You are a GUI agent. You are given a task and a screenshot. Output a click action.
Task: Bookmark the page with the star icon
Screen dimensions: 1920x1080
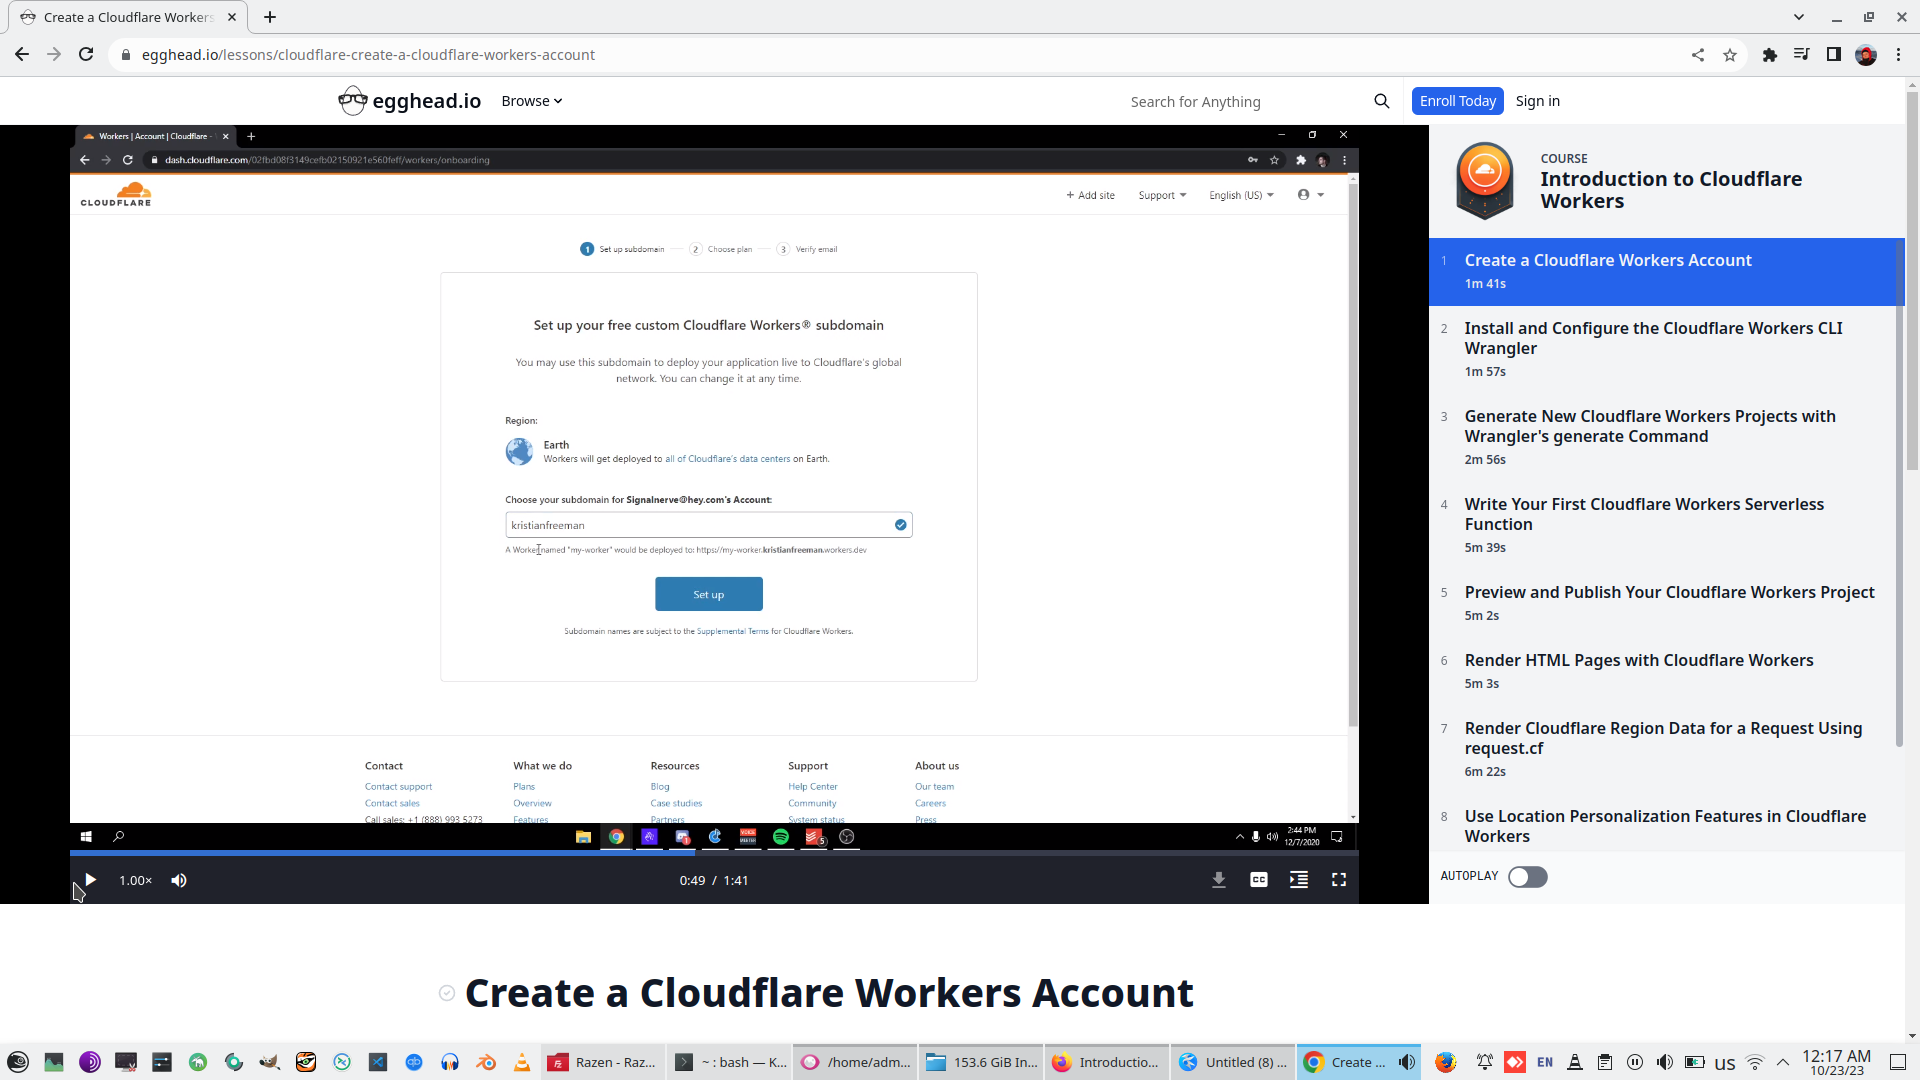point(1730,55)
